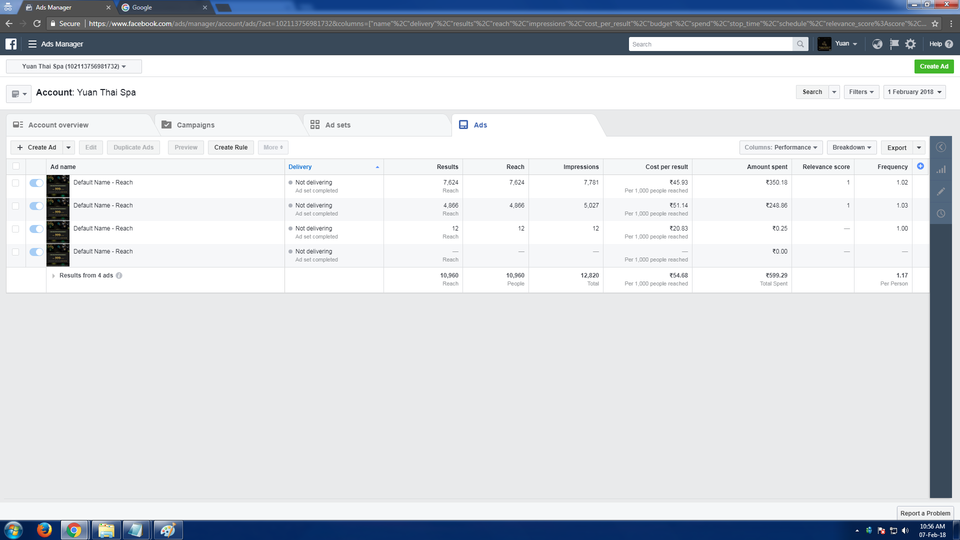
Task: Click the pencil edit icon in side panel
Action: (x=941, y=192)
